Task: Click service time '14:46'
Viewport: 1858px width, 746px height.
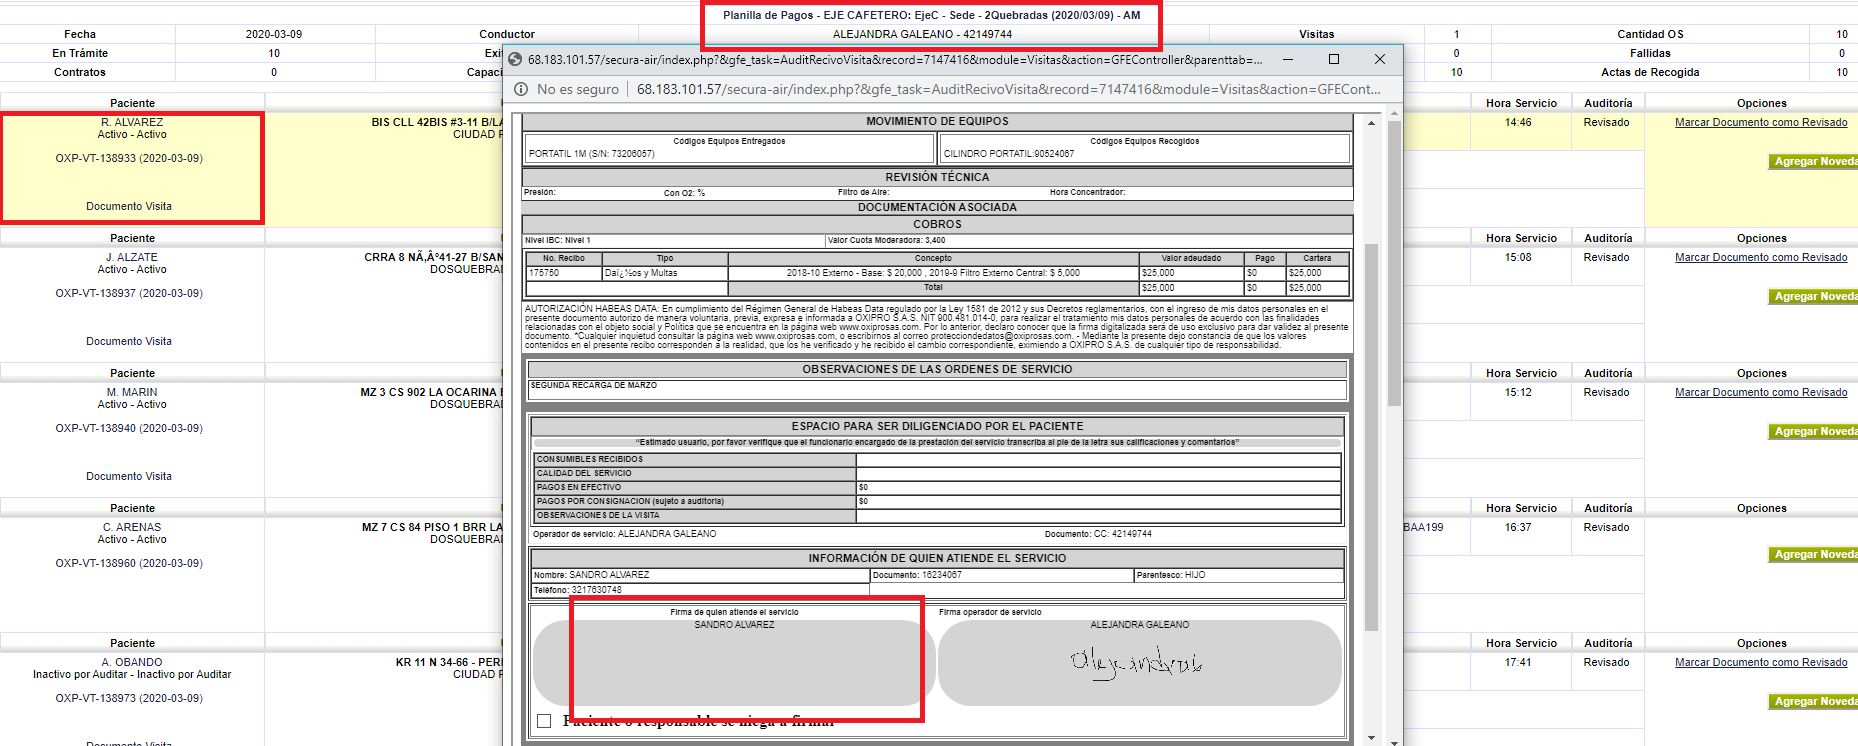Action: (1518, 122)
